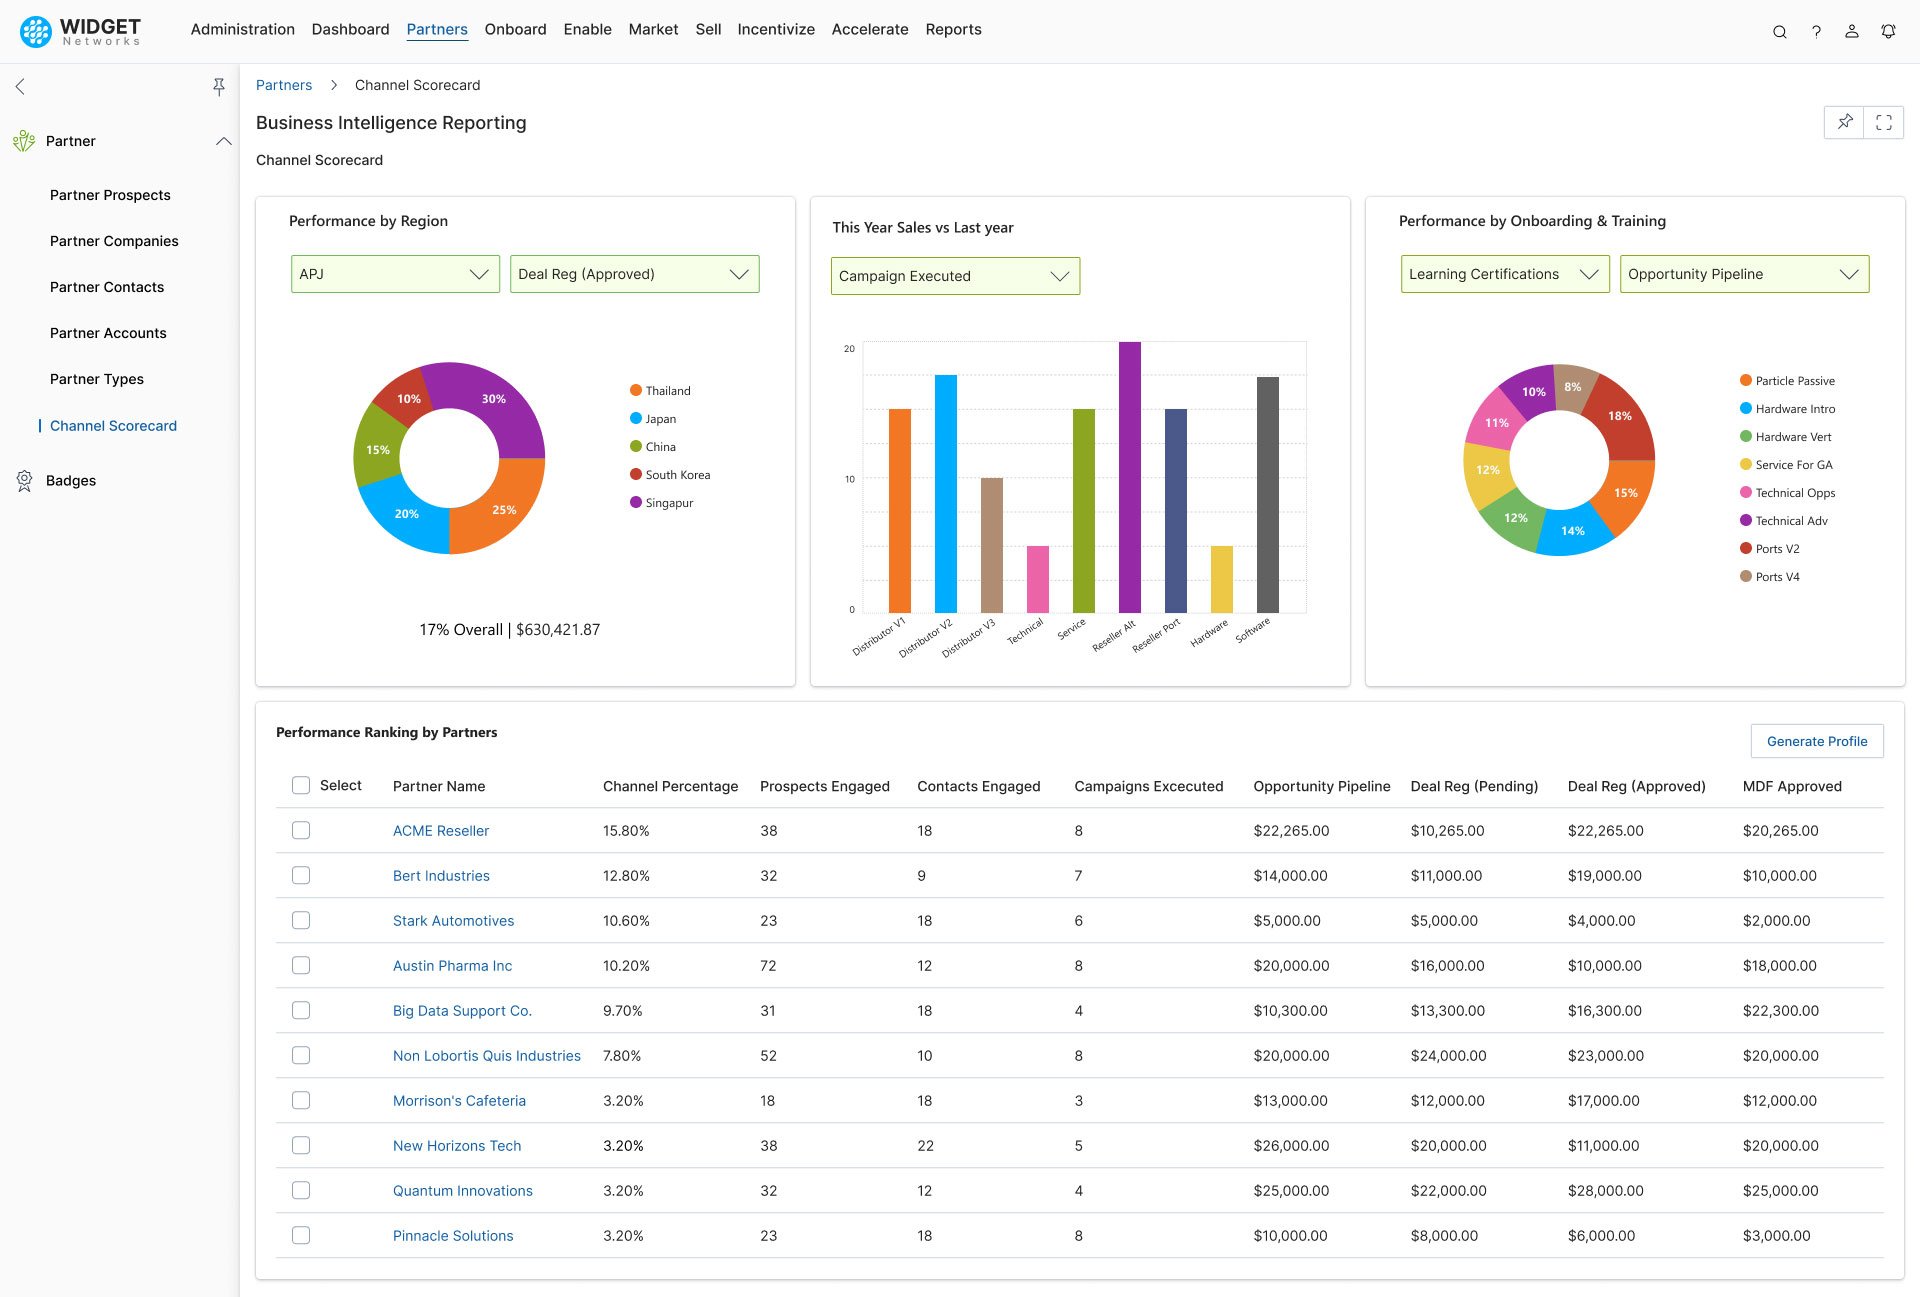The width and height of the screenshot is (1920, 1297).
Task: Select Partner Contacts in the sidebar
Action: pyautogui.click(x=107, y=287)
